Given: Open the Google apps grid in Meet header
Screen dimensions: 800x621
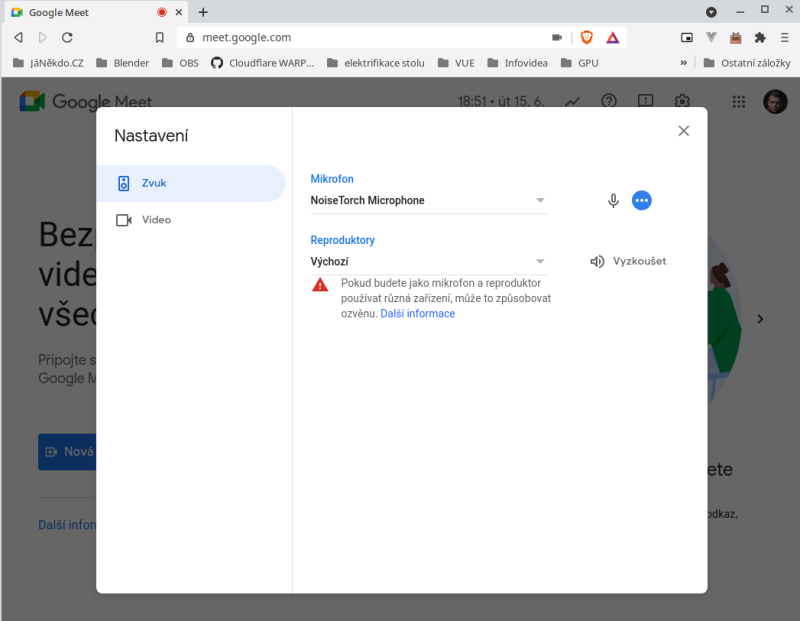Looking at the screenshot, I should coord(738,101).
